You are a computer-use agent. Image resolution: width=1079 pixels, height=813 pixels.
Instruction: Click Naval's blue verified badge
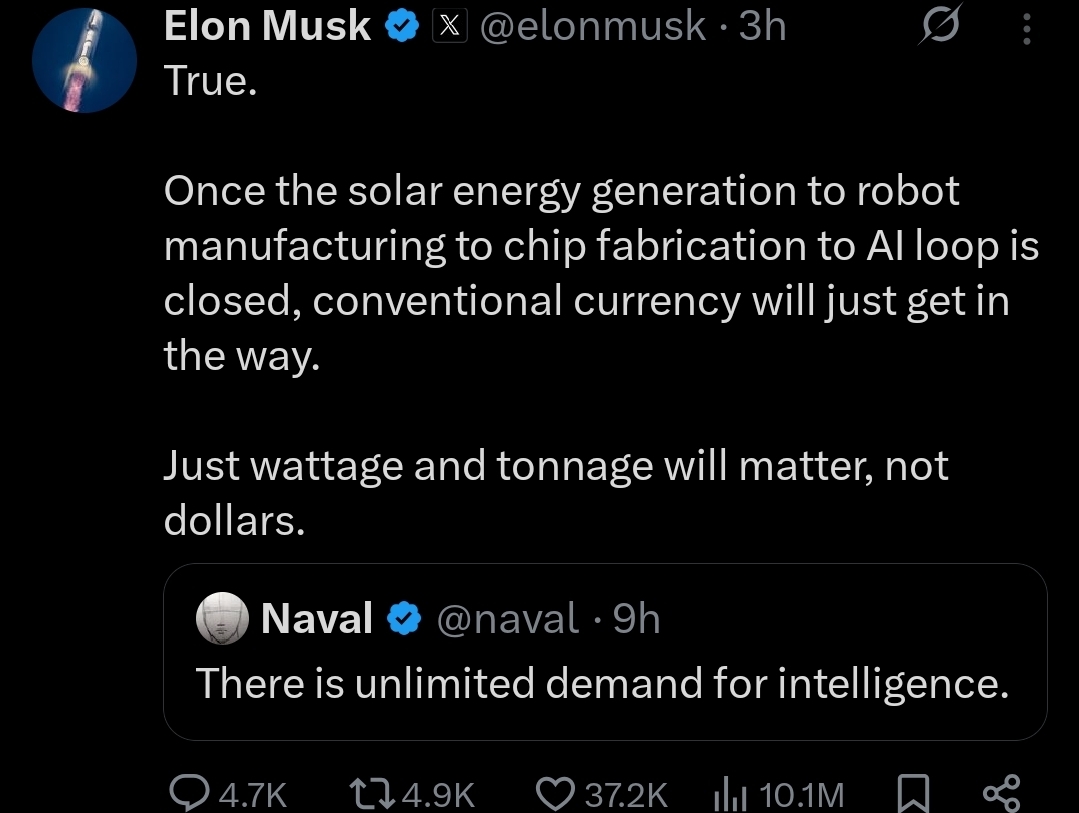click(x=404, y=620)
